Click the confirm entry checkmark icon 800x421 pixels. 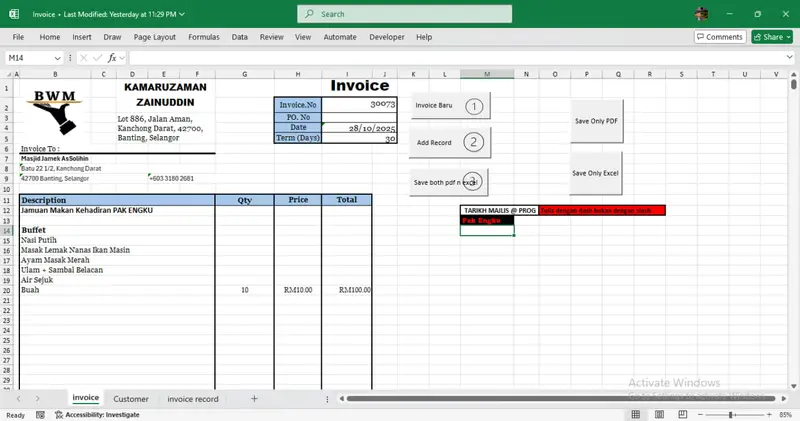[x=97, y=58]
